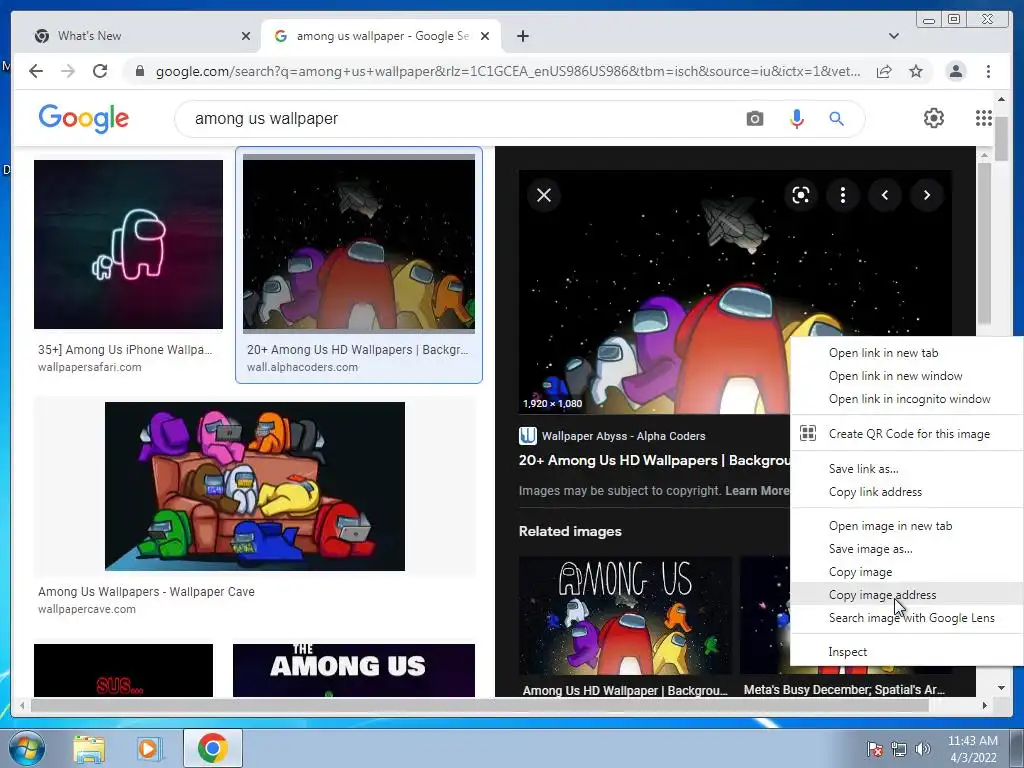
Task: Open the Chrome profile avatar
Action: (x=956, y=71)
